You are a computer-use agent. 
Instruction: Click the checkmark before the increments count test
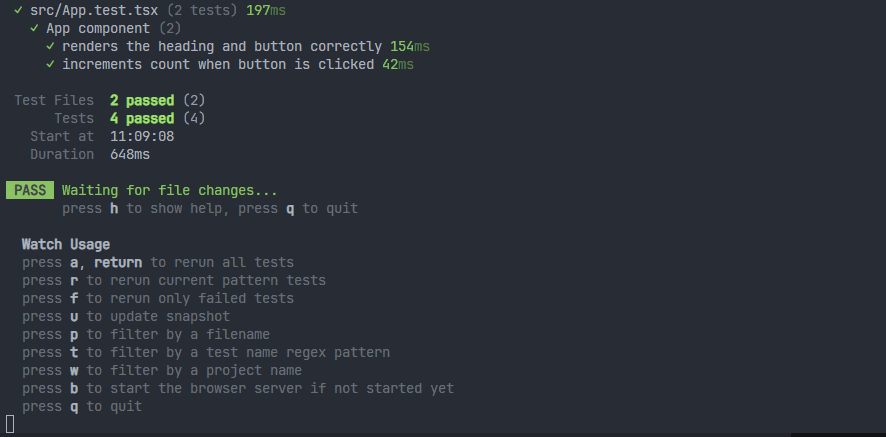[x=50, y=64]
